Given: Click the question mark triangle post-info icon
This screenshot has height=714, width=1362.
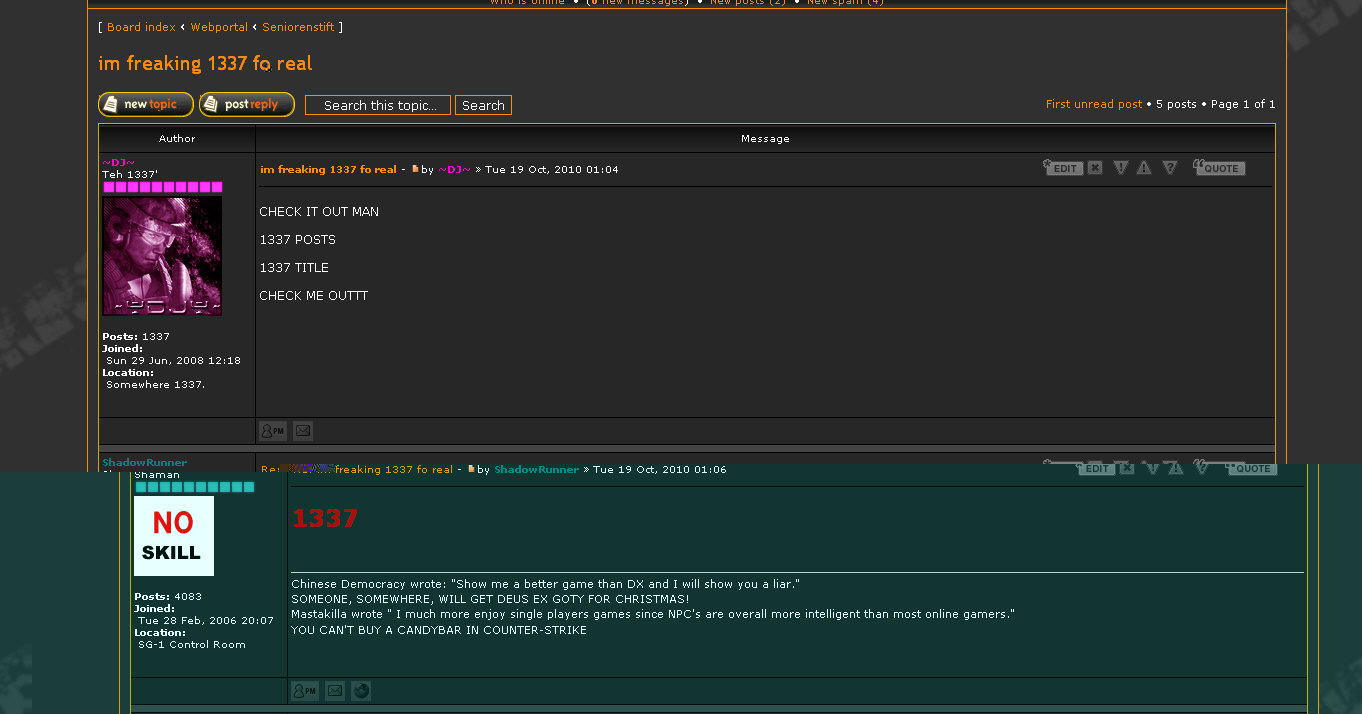Looking at the screenshot, I should point(1169,168).
